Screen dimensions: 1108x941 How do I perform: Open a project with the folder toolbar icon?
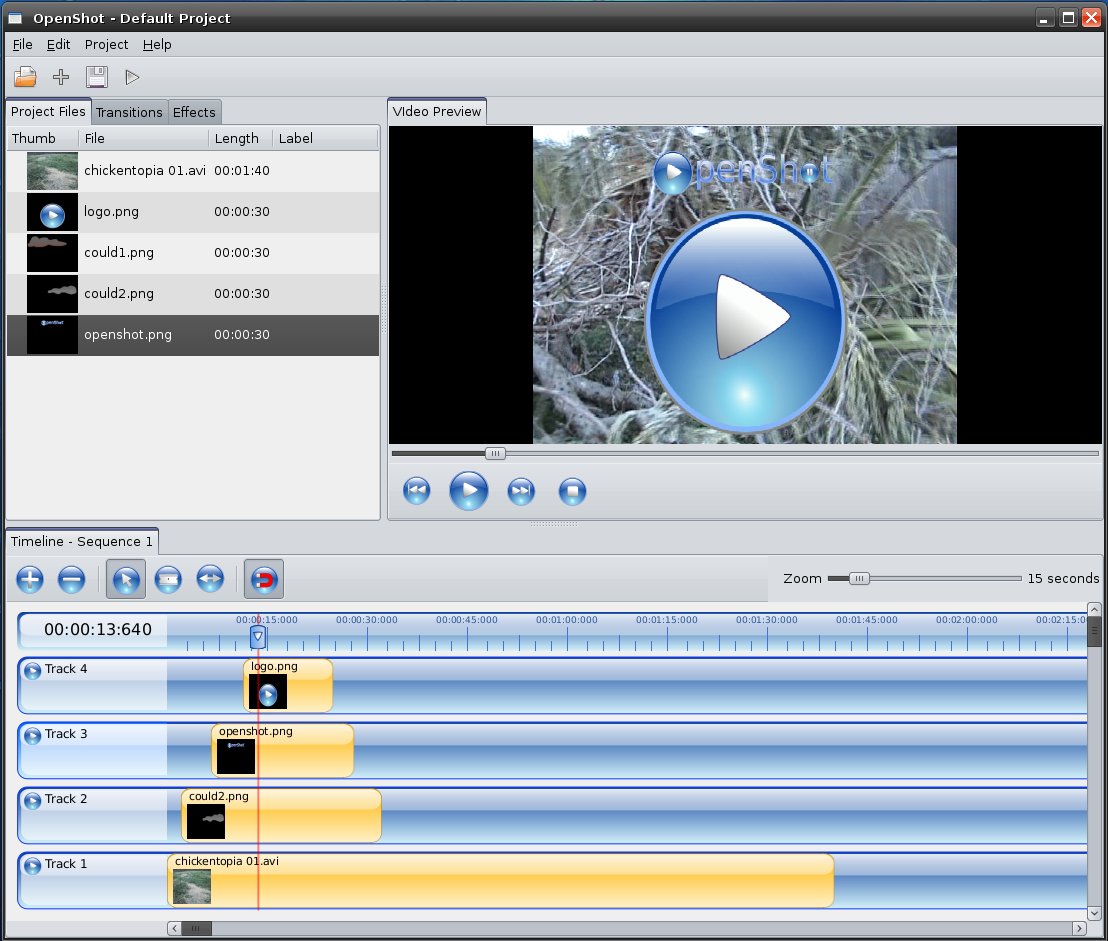click(24, 77)
